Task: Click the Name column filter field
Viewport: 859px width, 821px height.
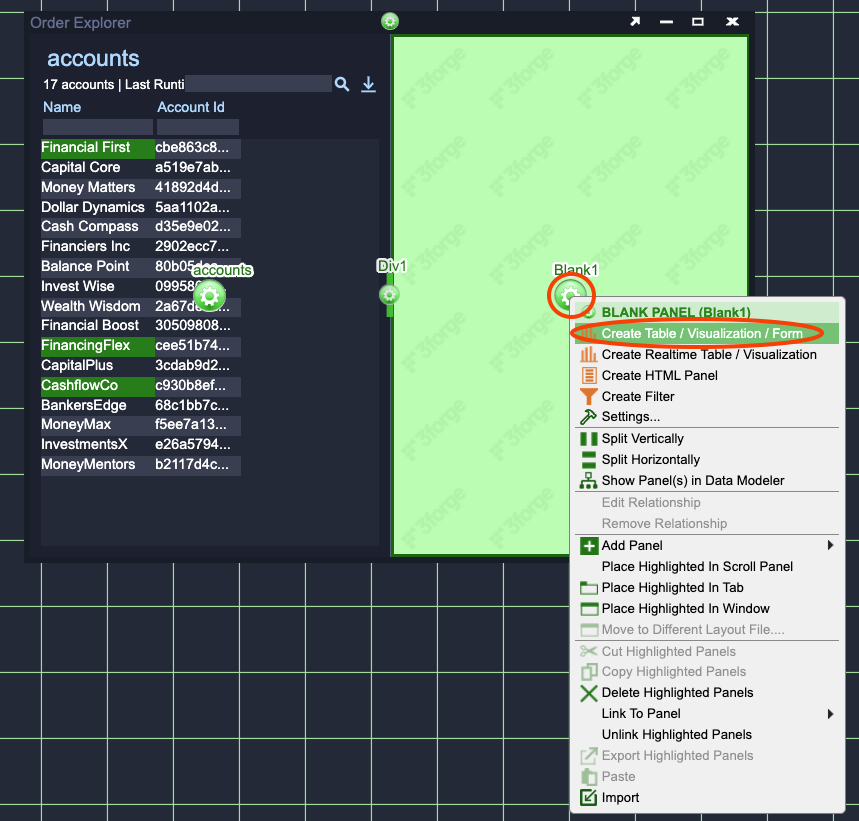Action: pos(97,127)
